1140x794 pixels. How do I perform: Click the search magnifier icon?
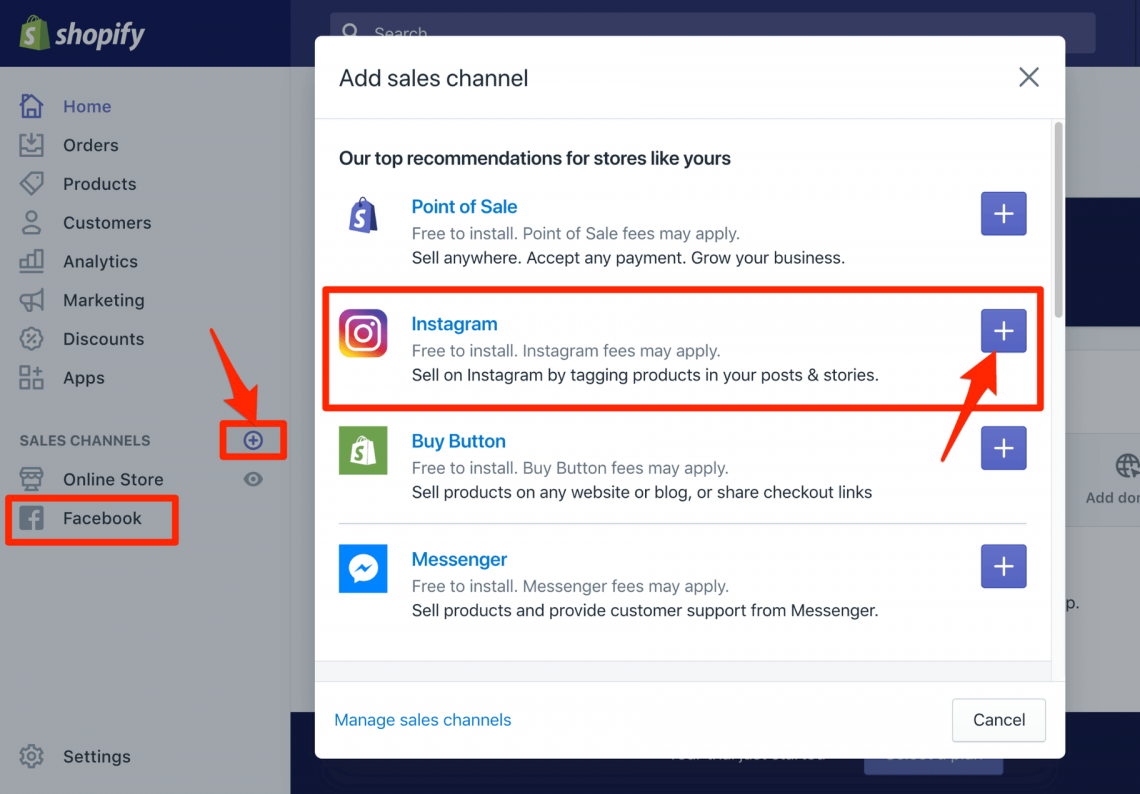click(x=347, y=32)
